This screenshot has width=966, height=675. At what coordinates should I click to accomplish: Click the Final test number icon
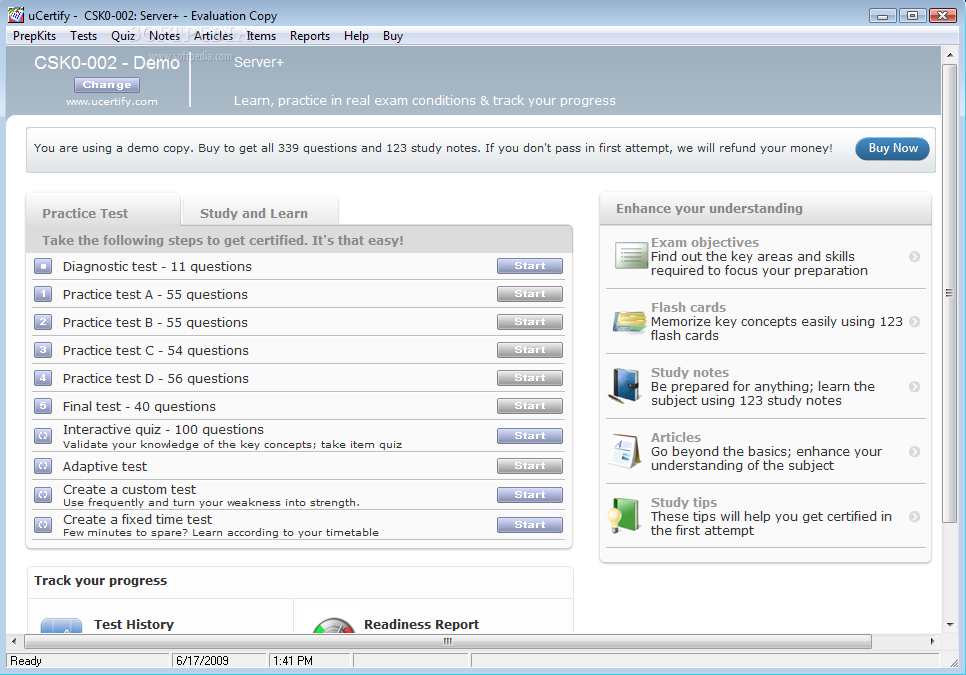click(43, 406)
